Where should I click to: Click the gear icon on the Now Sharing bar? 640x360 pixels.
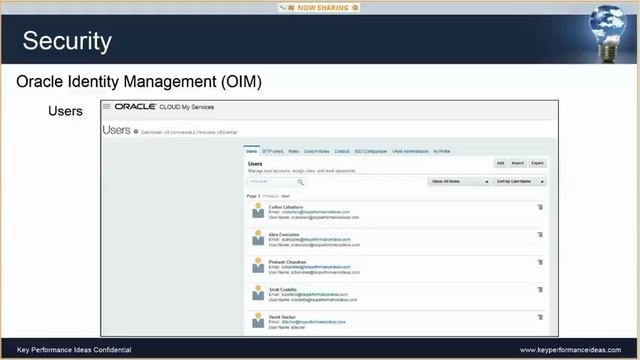point(355,8)
